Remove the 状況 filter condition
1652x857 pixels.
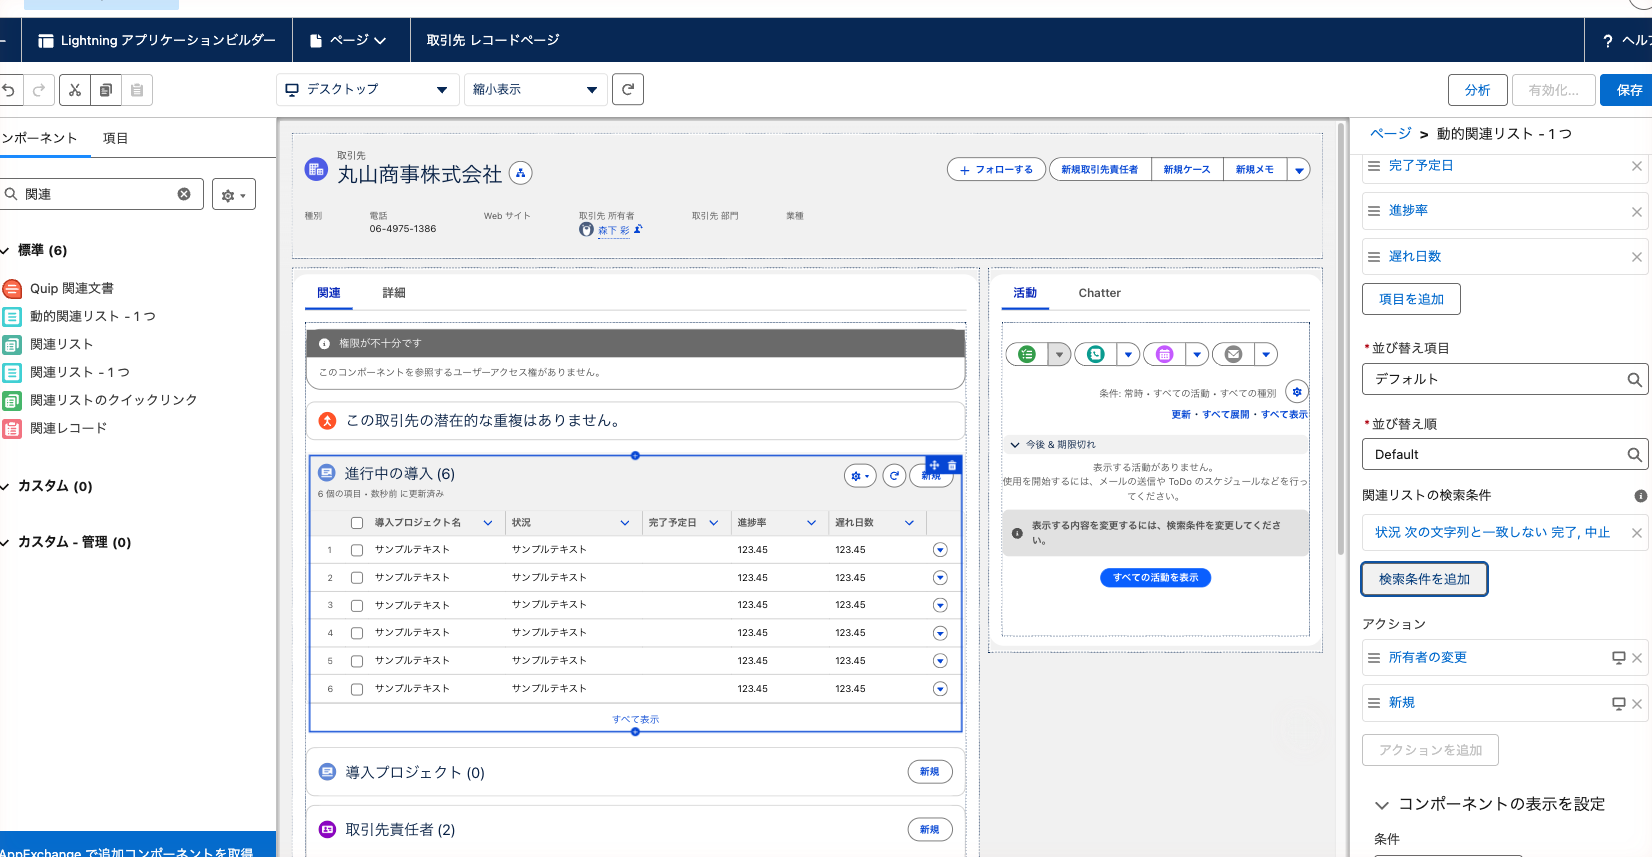tap(1637, 533)
